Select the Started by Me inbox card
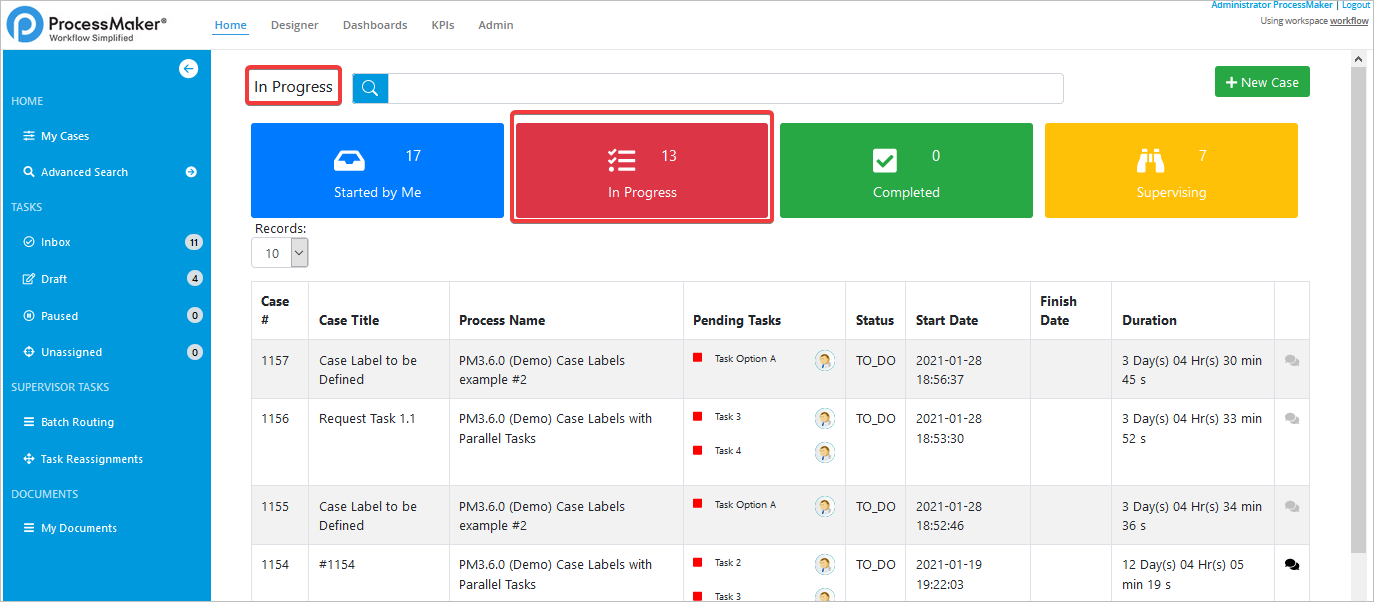1374x602 pixels. click(377, 170)
